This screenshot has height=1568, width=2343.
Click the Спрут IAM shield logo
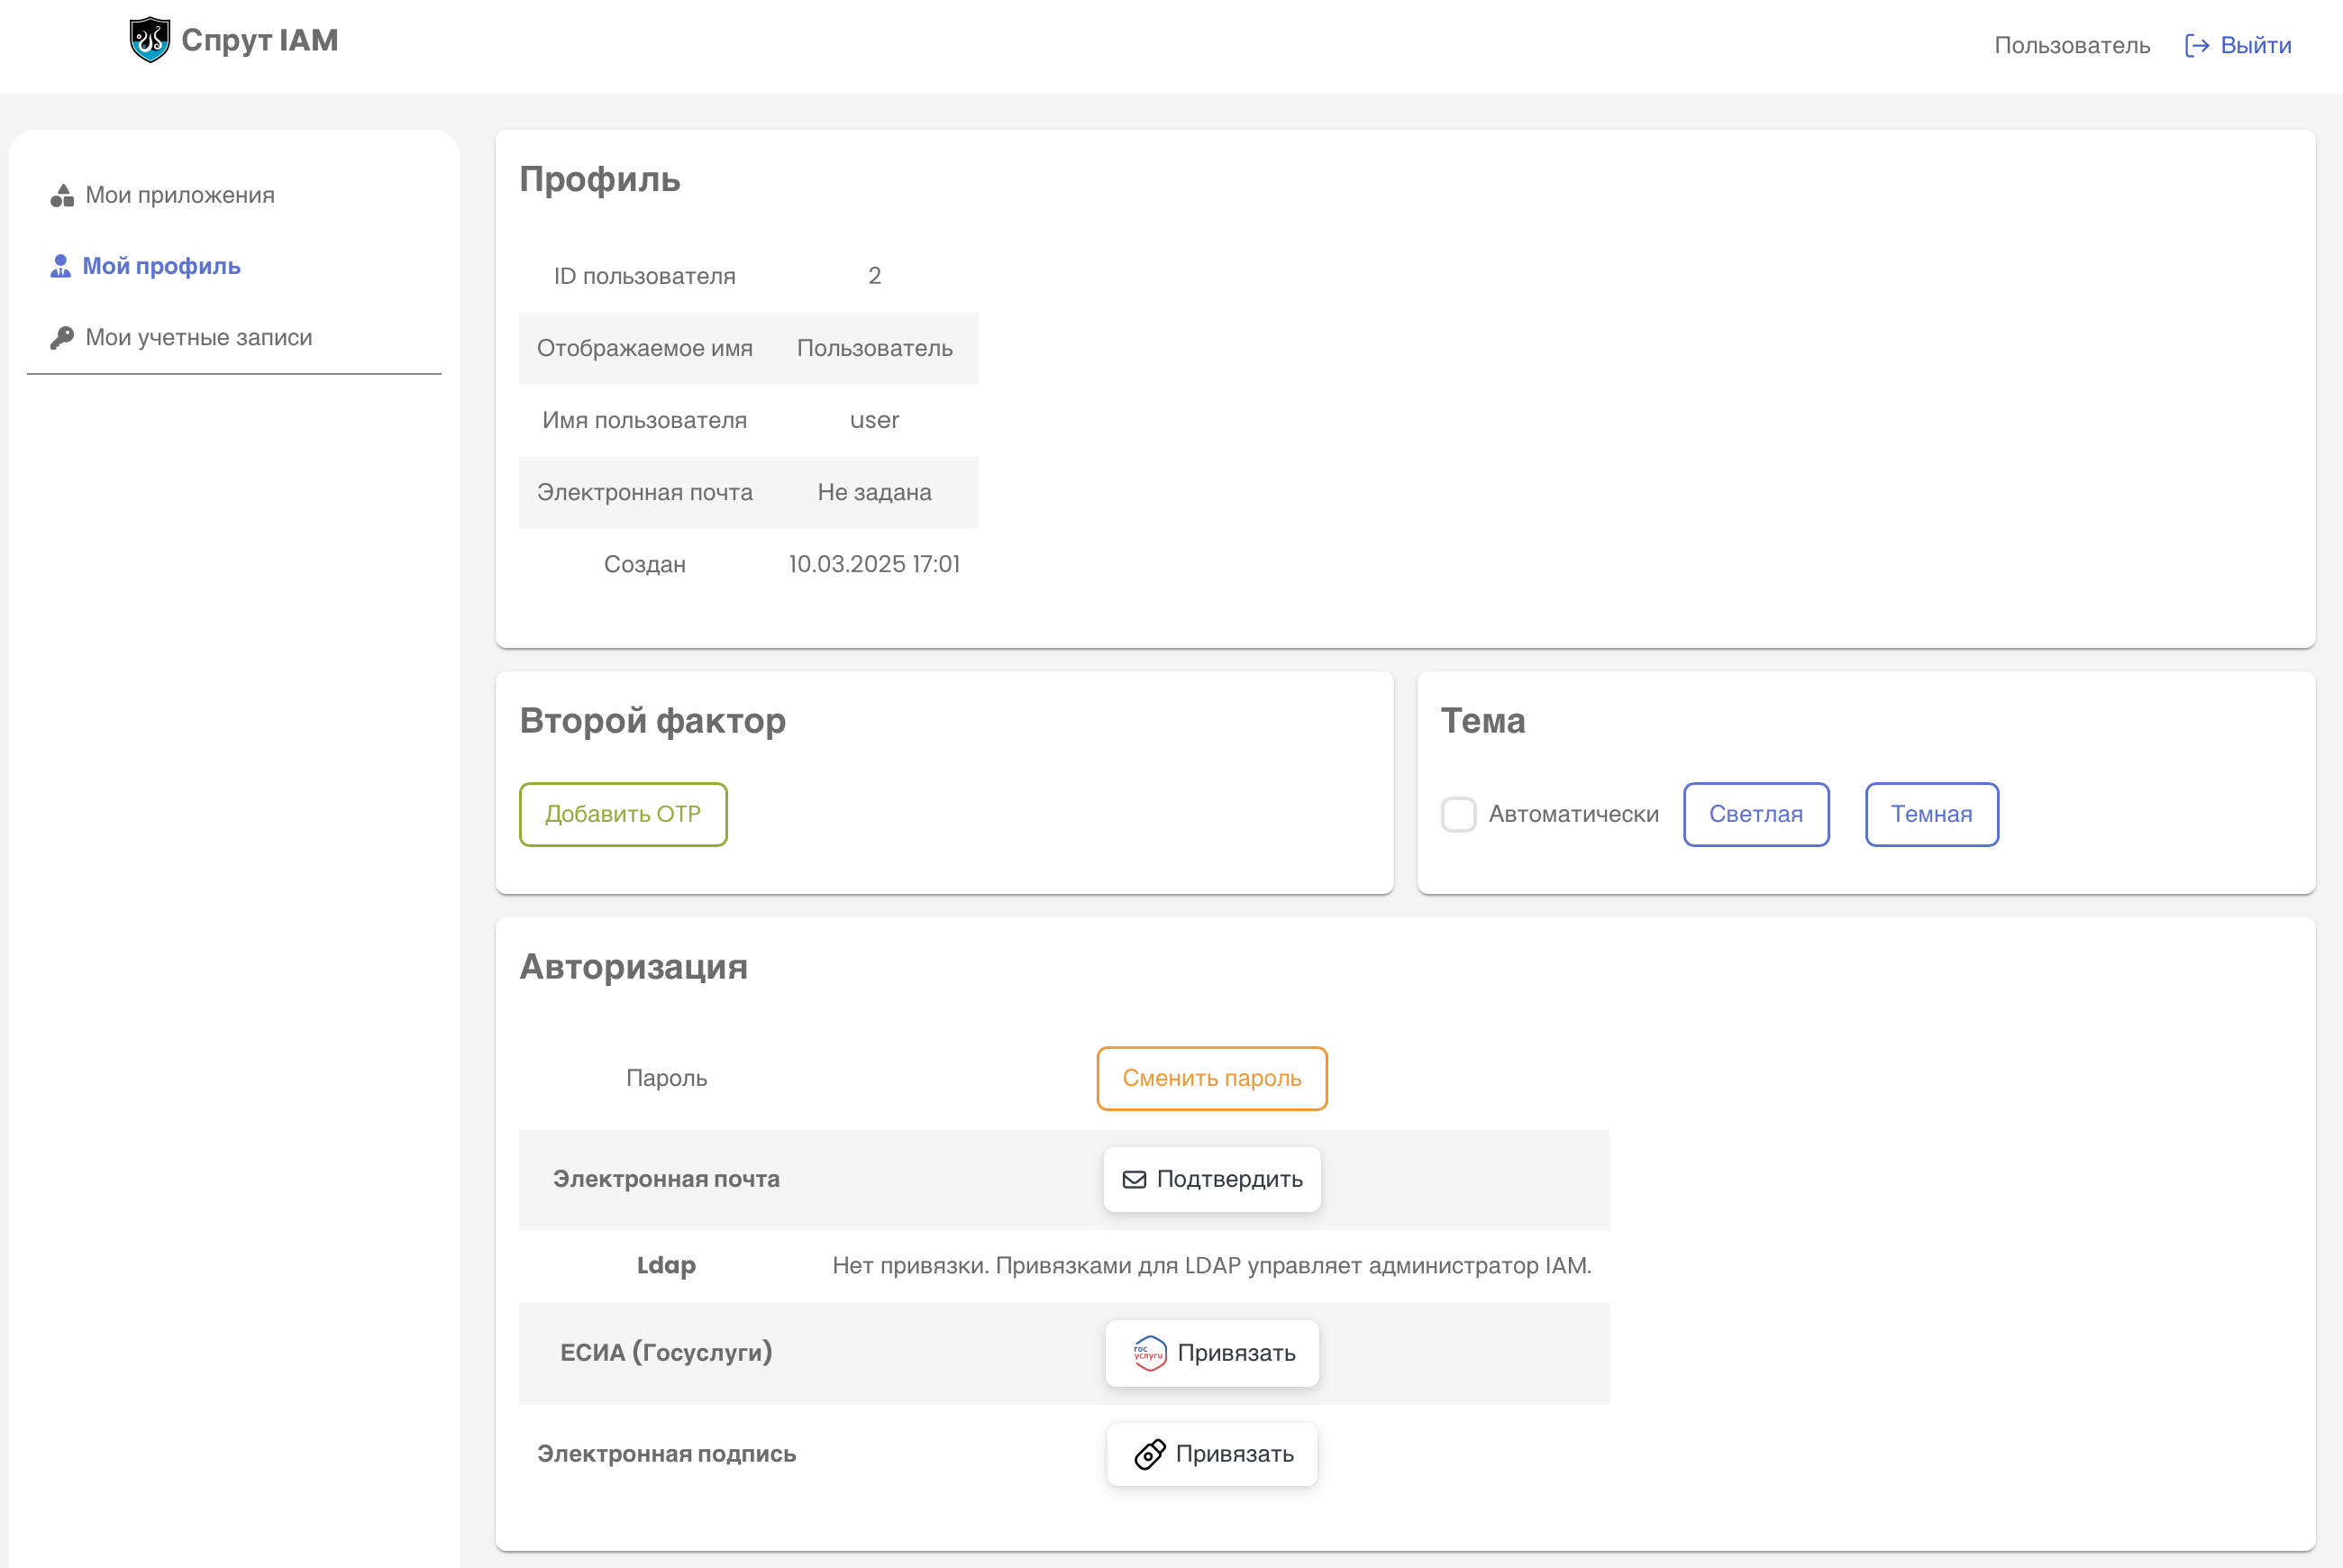pyautogui.click(x=150, y=40)
